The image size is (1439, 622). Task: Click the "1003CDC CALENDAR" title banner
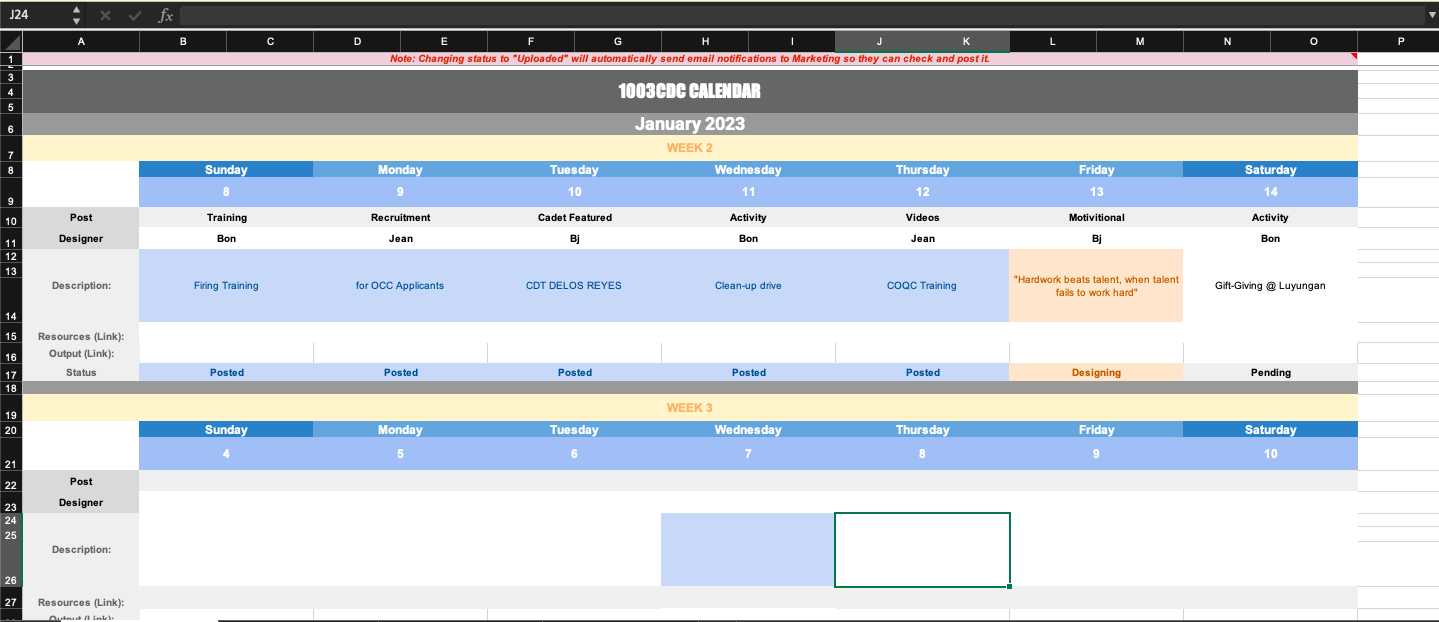(x=689, y=91)
